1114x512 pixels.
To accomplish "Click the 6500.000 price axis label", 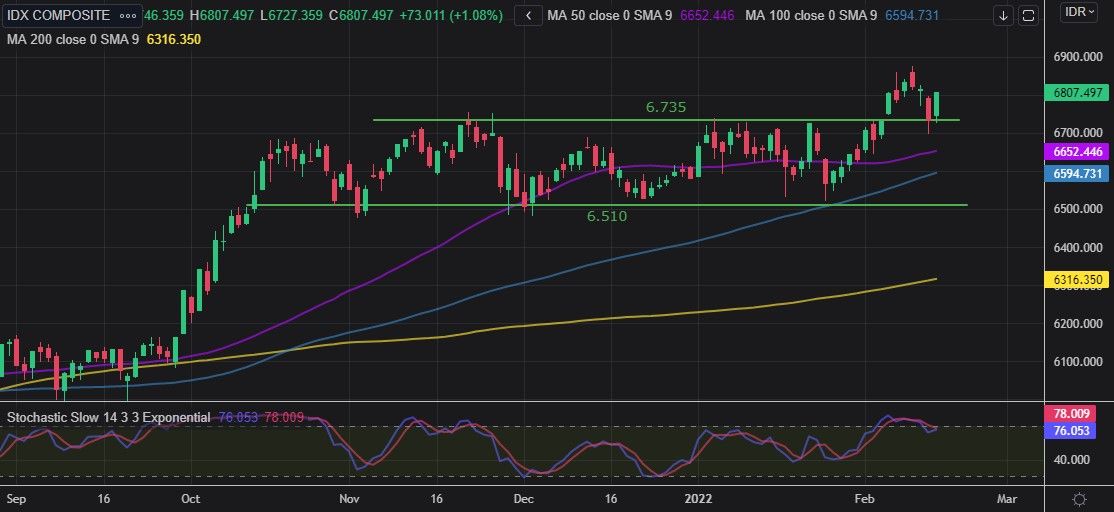I will tap(1077, 209).
